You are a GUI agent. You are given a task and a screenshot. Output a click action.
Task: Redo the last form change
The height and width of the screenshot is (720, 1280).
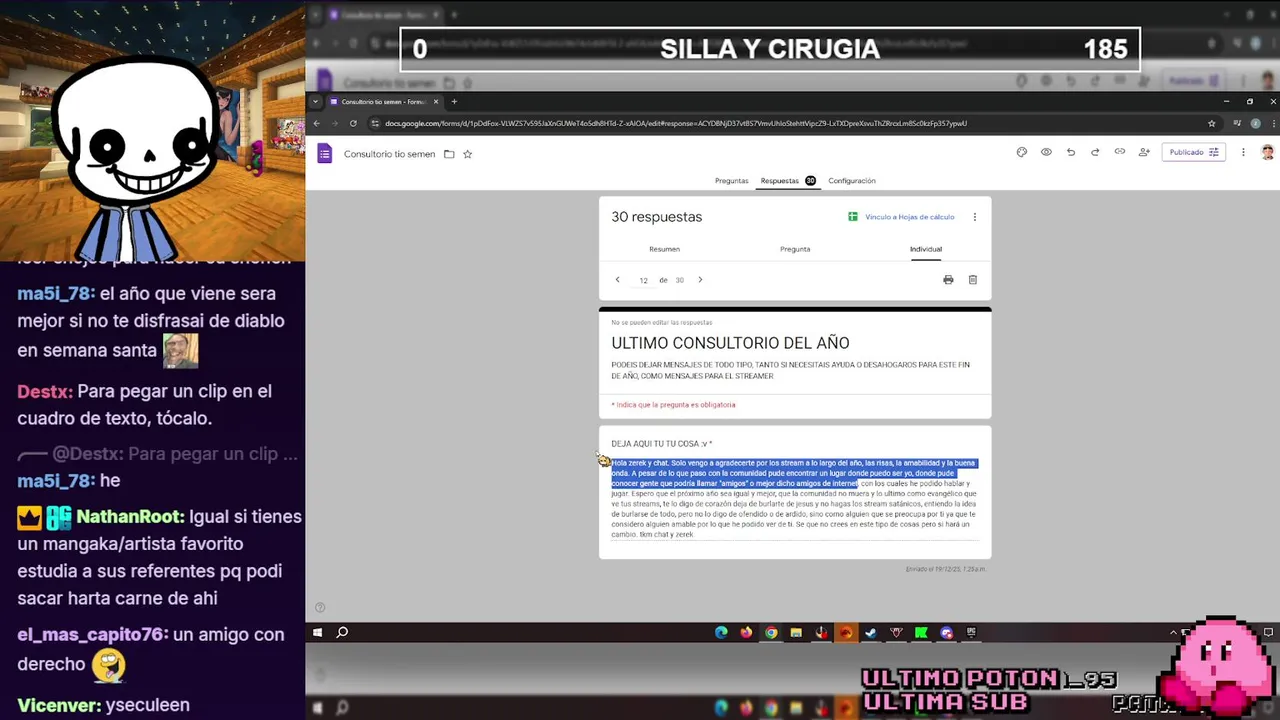tap(1095, 152)
